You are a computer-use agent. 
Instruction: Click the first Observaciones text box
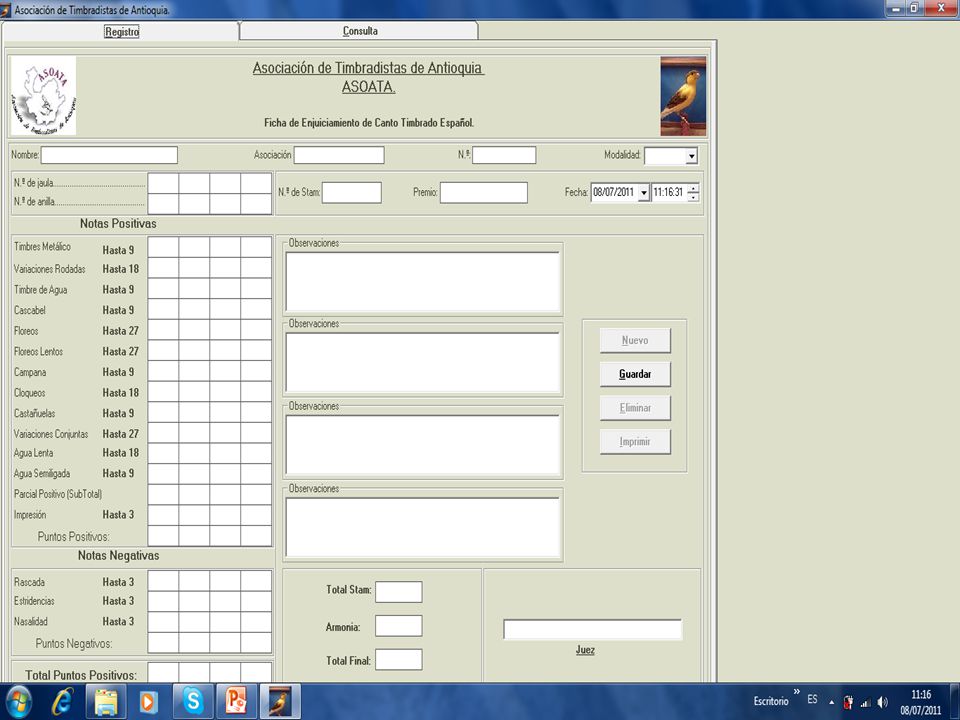[422, 281]
